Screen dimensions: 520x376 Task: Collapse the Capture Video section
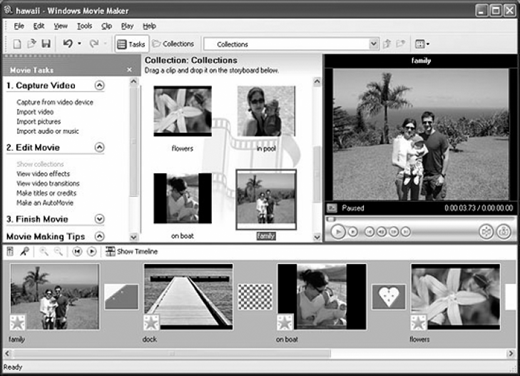[99, 85]
